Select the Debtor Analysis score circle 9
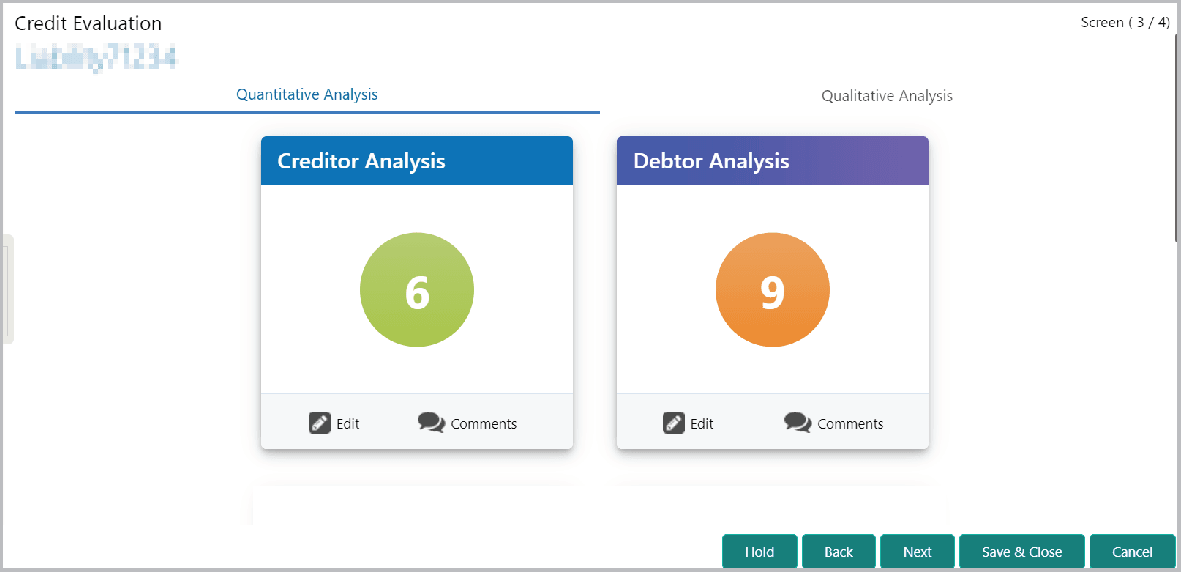 [x=773, y=291]
